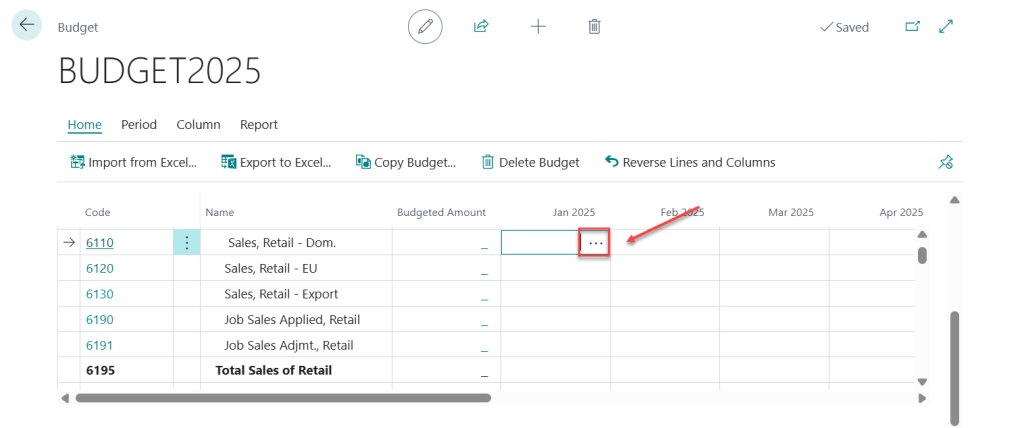This screenshot has height=428, width=1024.
Task: Click name Sales, Retail - Dom.
Action: pyautogui.click(x=281, y=243)
